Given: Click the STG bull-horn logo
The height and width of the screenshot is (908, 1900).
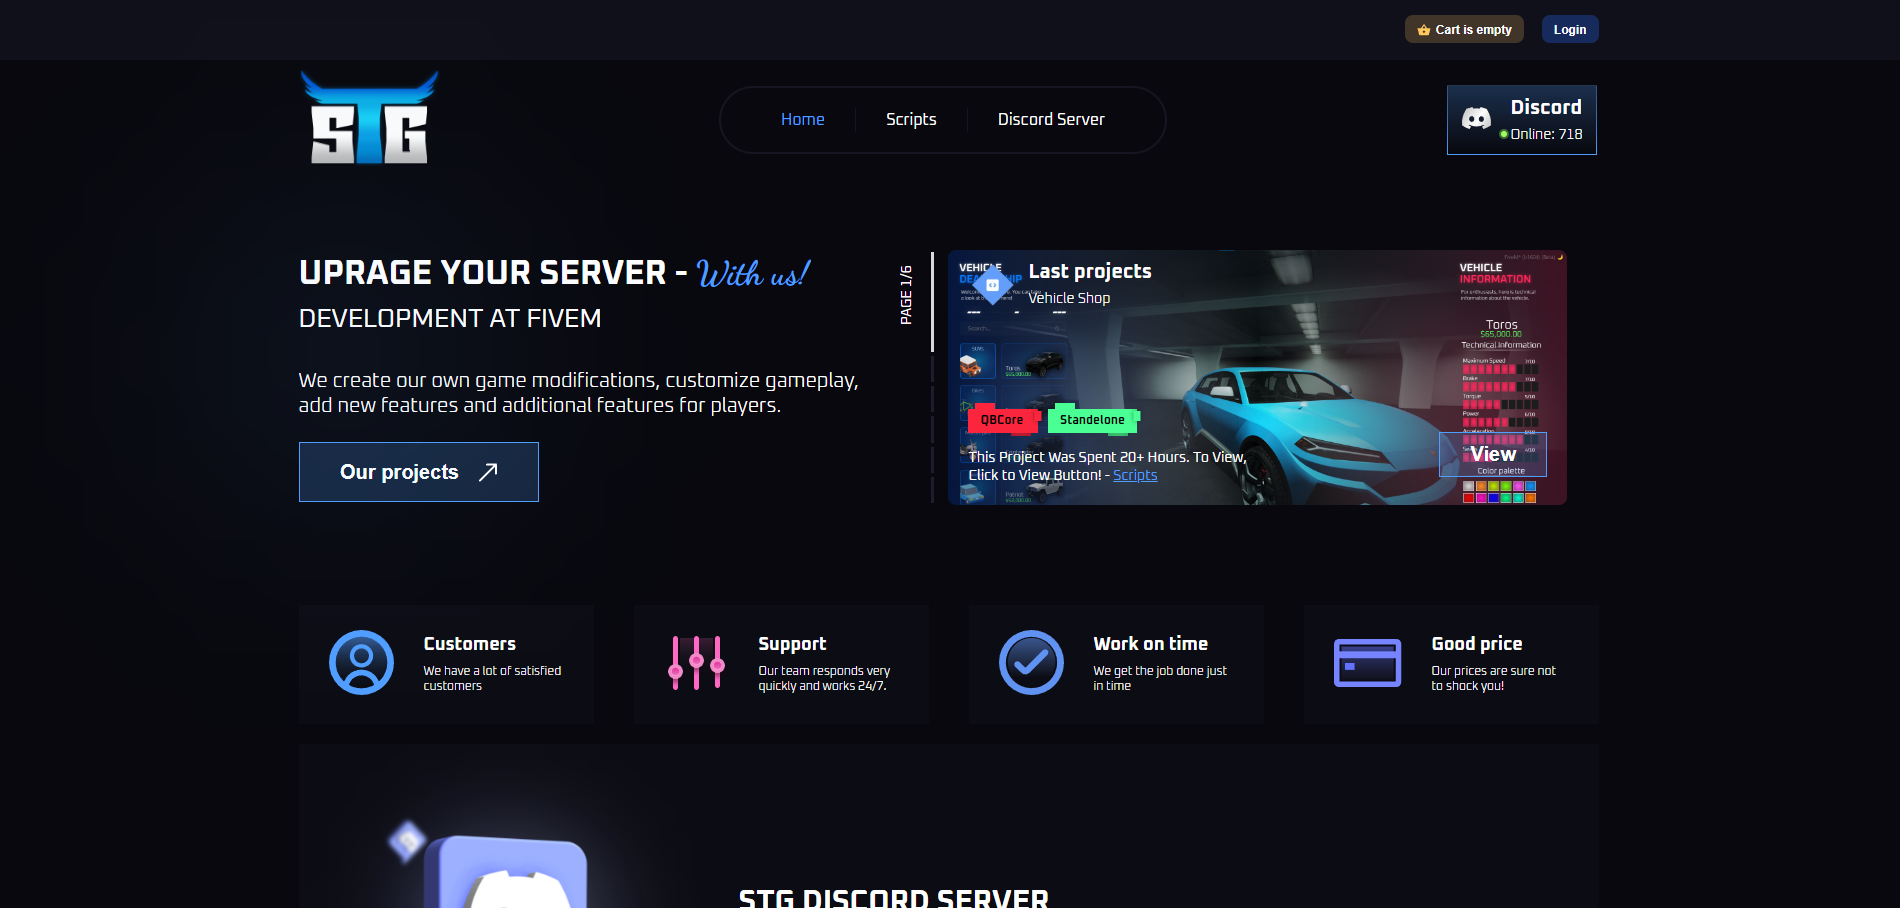Looking at the screenshot, I should [369, 117].
